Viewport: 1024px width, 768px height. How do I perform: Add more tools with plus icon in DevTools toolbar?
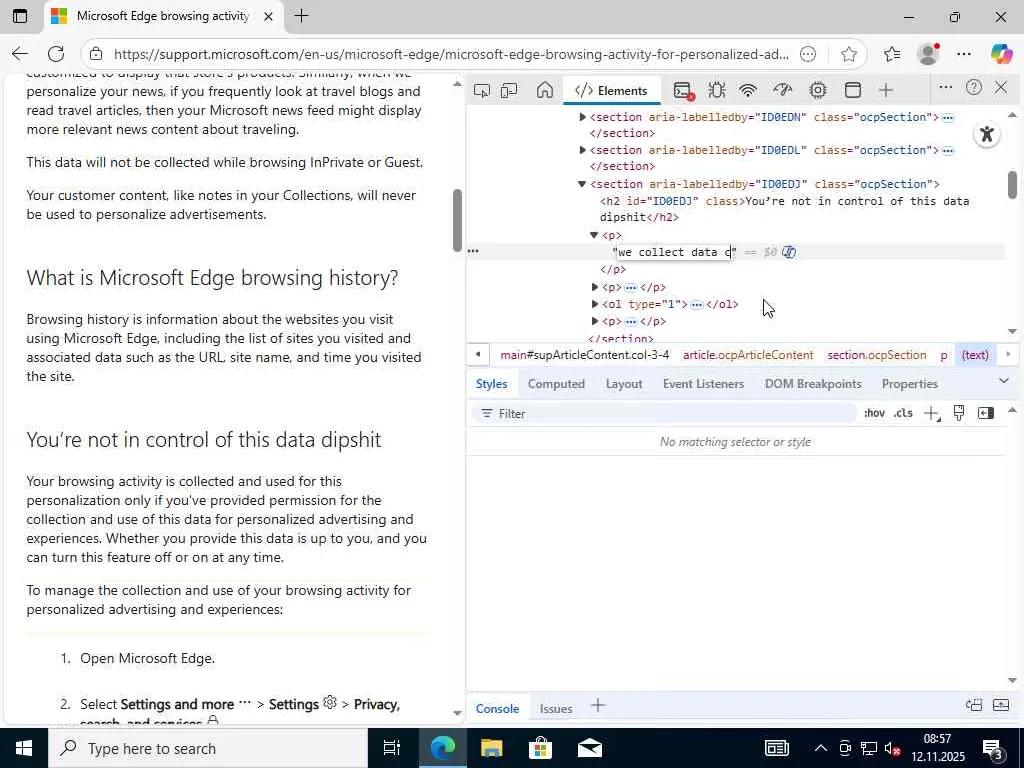[x=886, y=90]
